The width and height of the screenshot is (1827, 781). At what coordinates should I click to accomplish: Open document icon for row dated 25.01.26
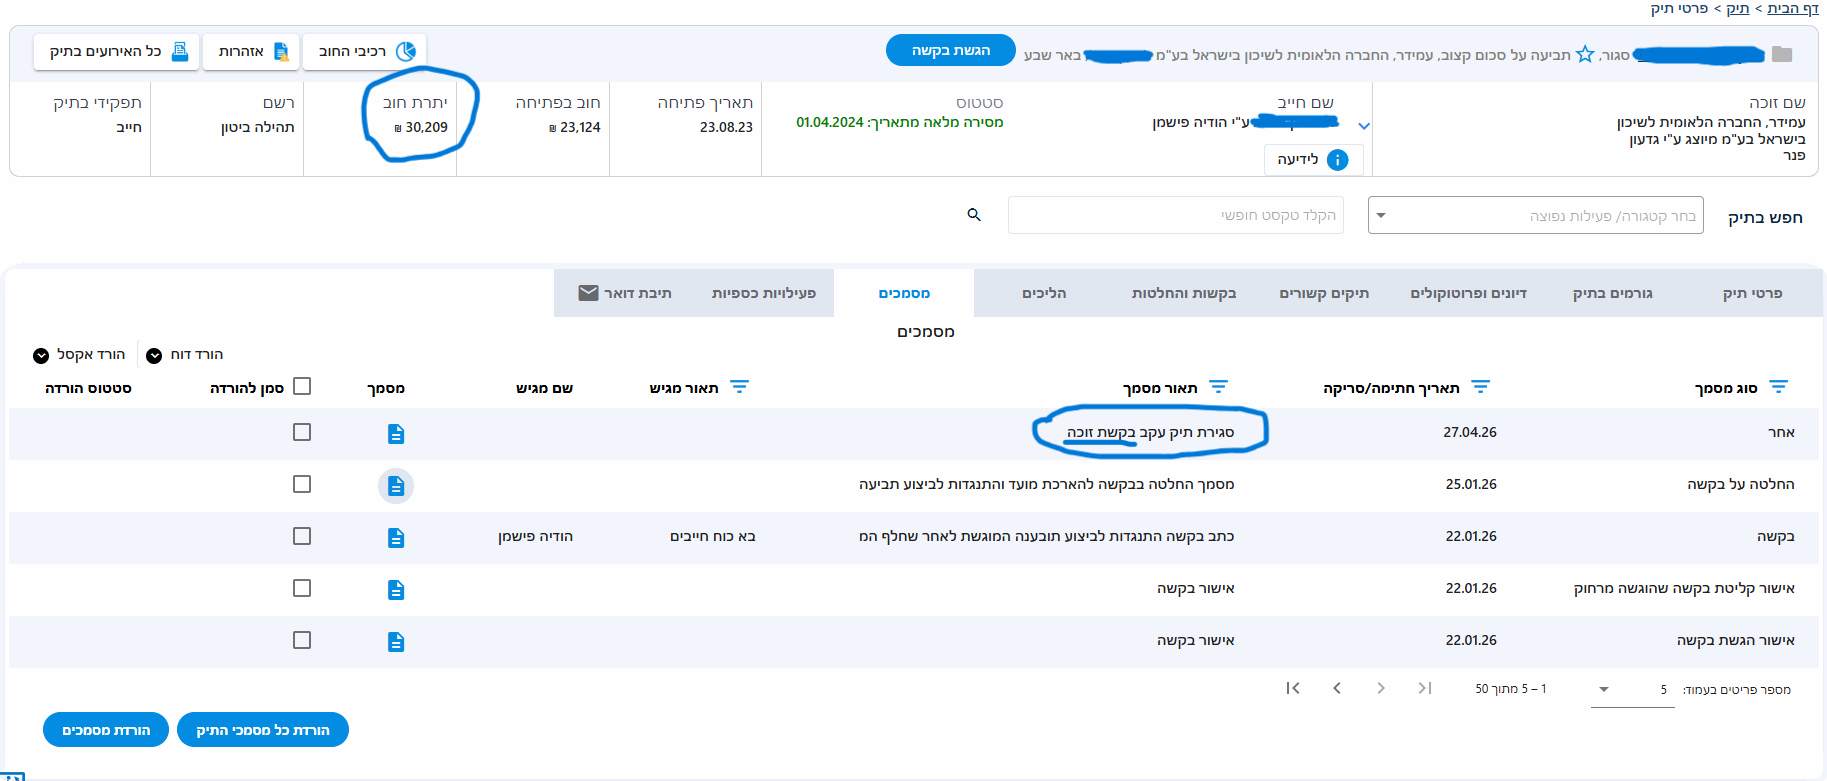point(396,486)
